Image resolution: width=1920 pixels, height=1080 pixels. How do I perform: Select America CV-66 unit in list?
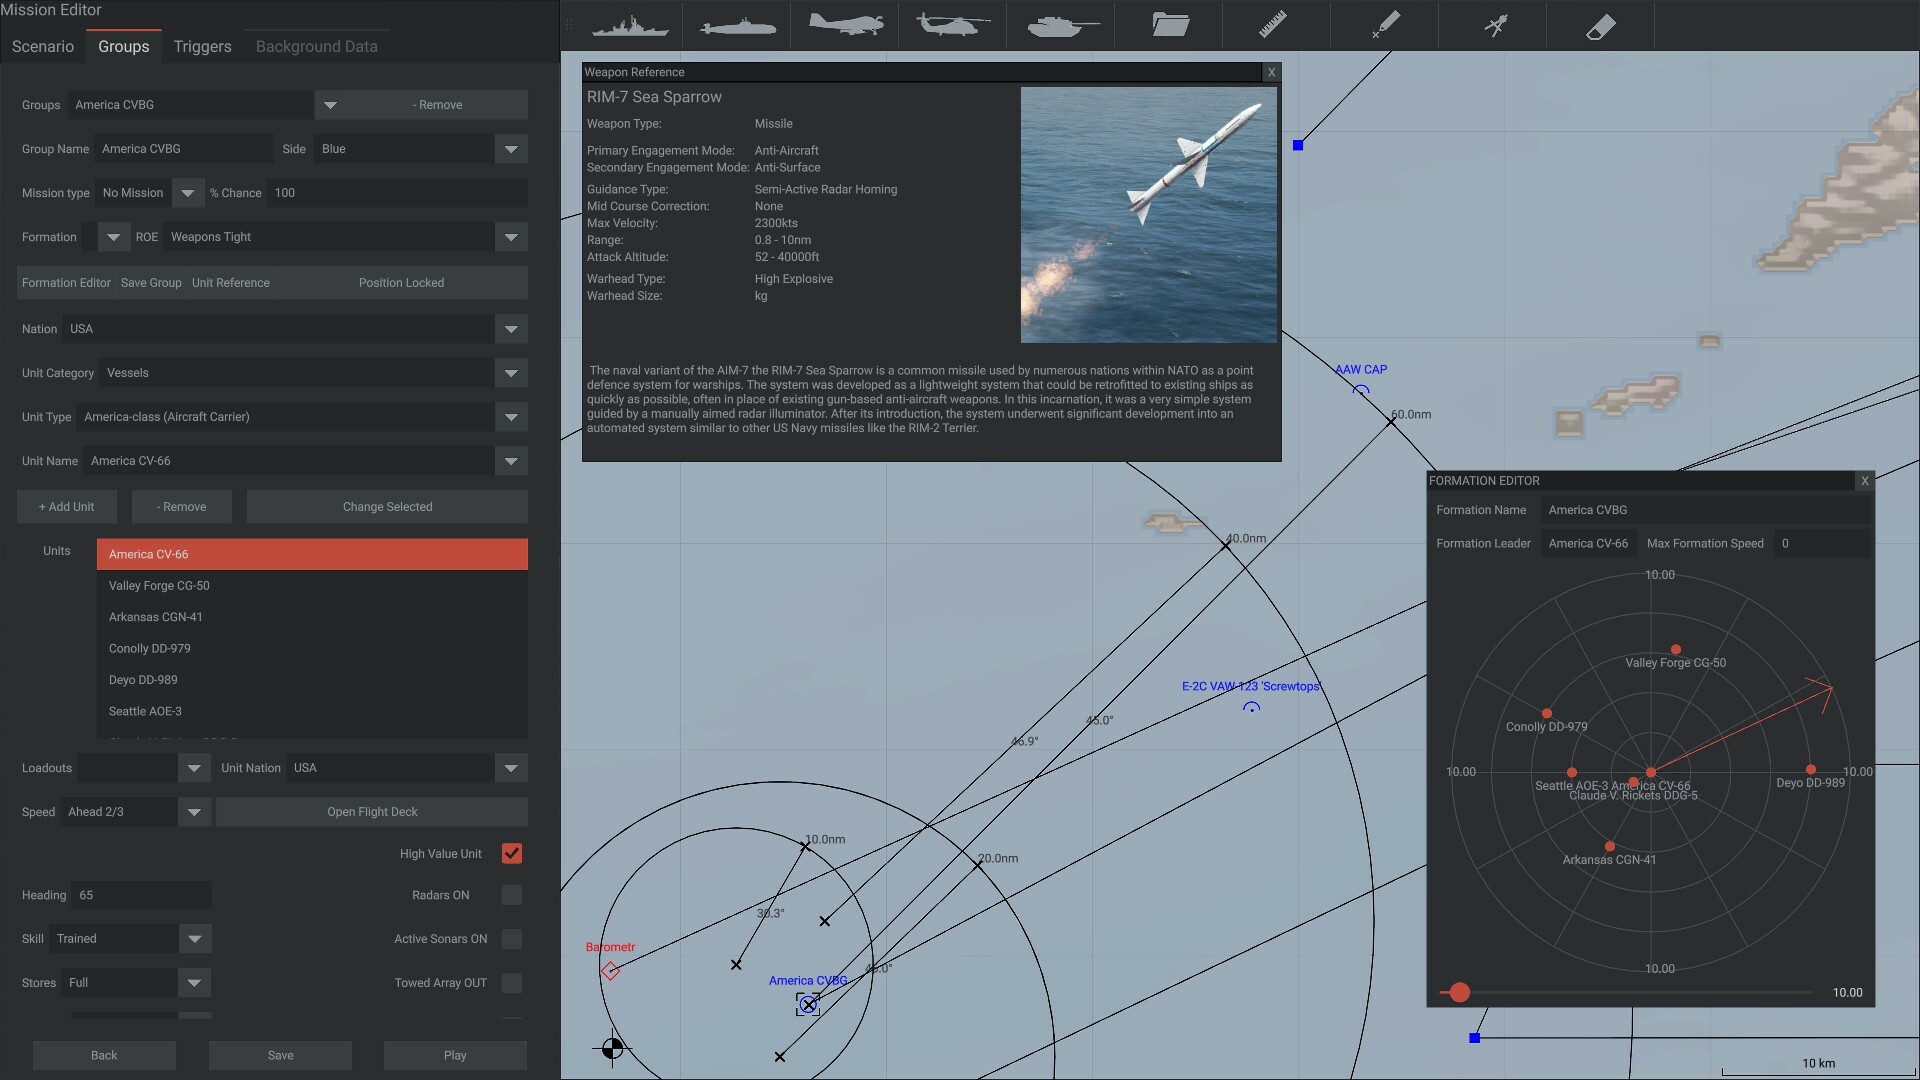click(x=311, y=554)
